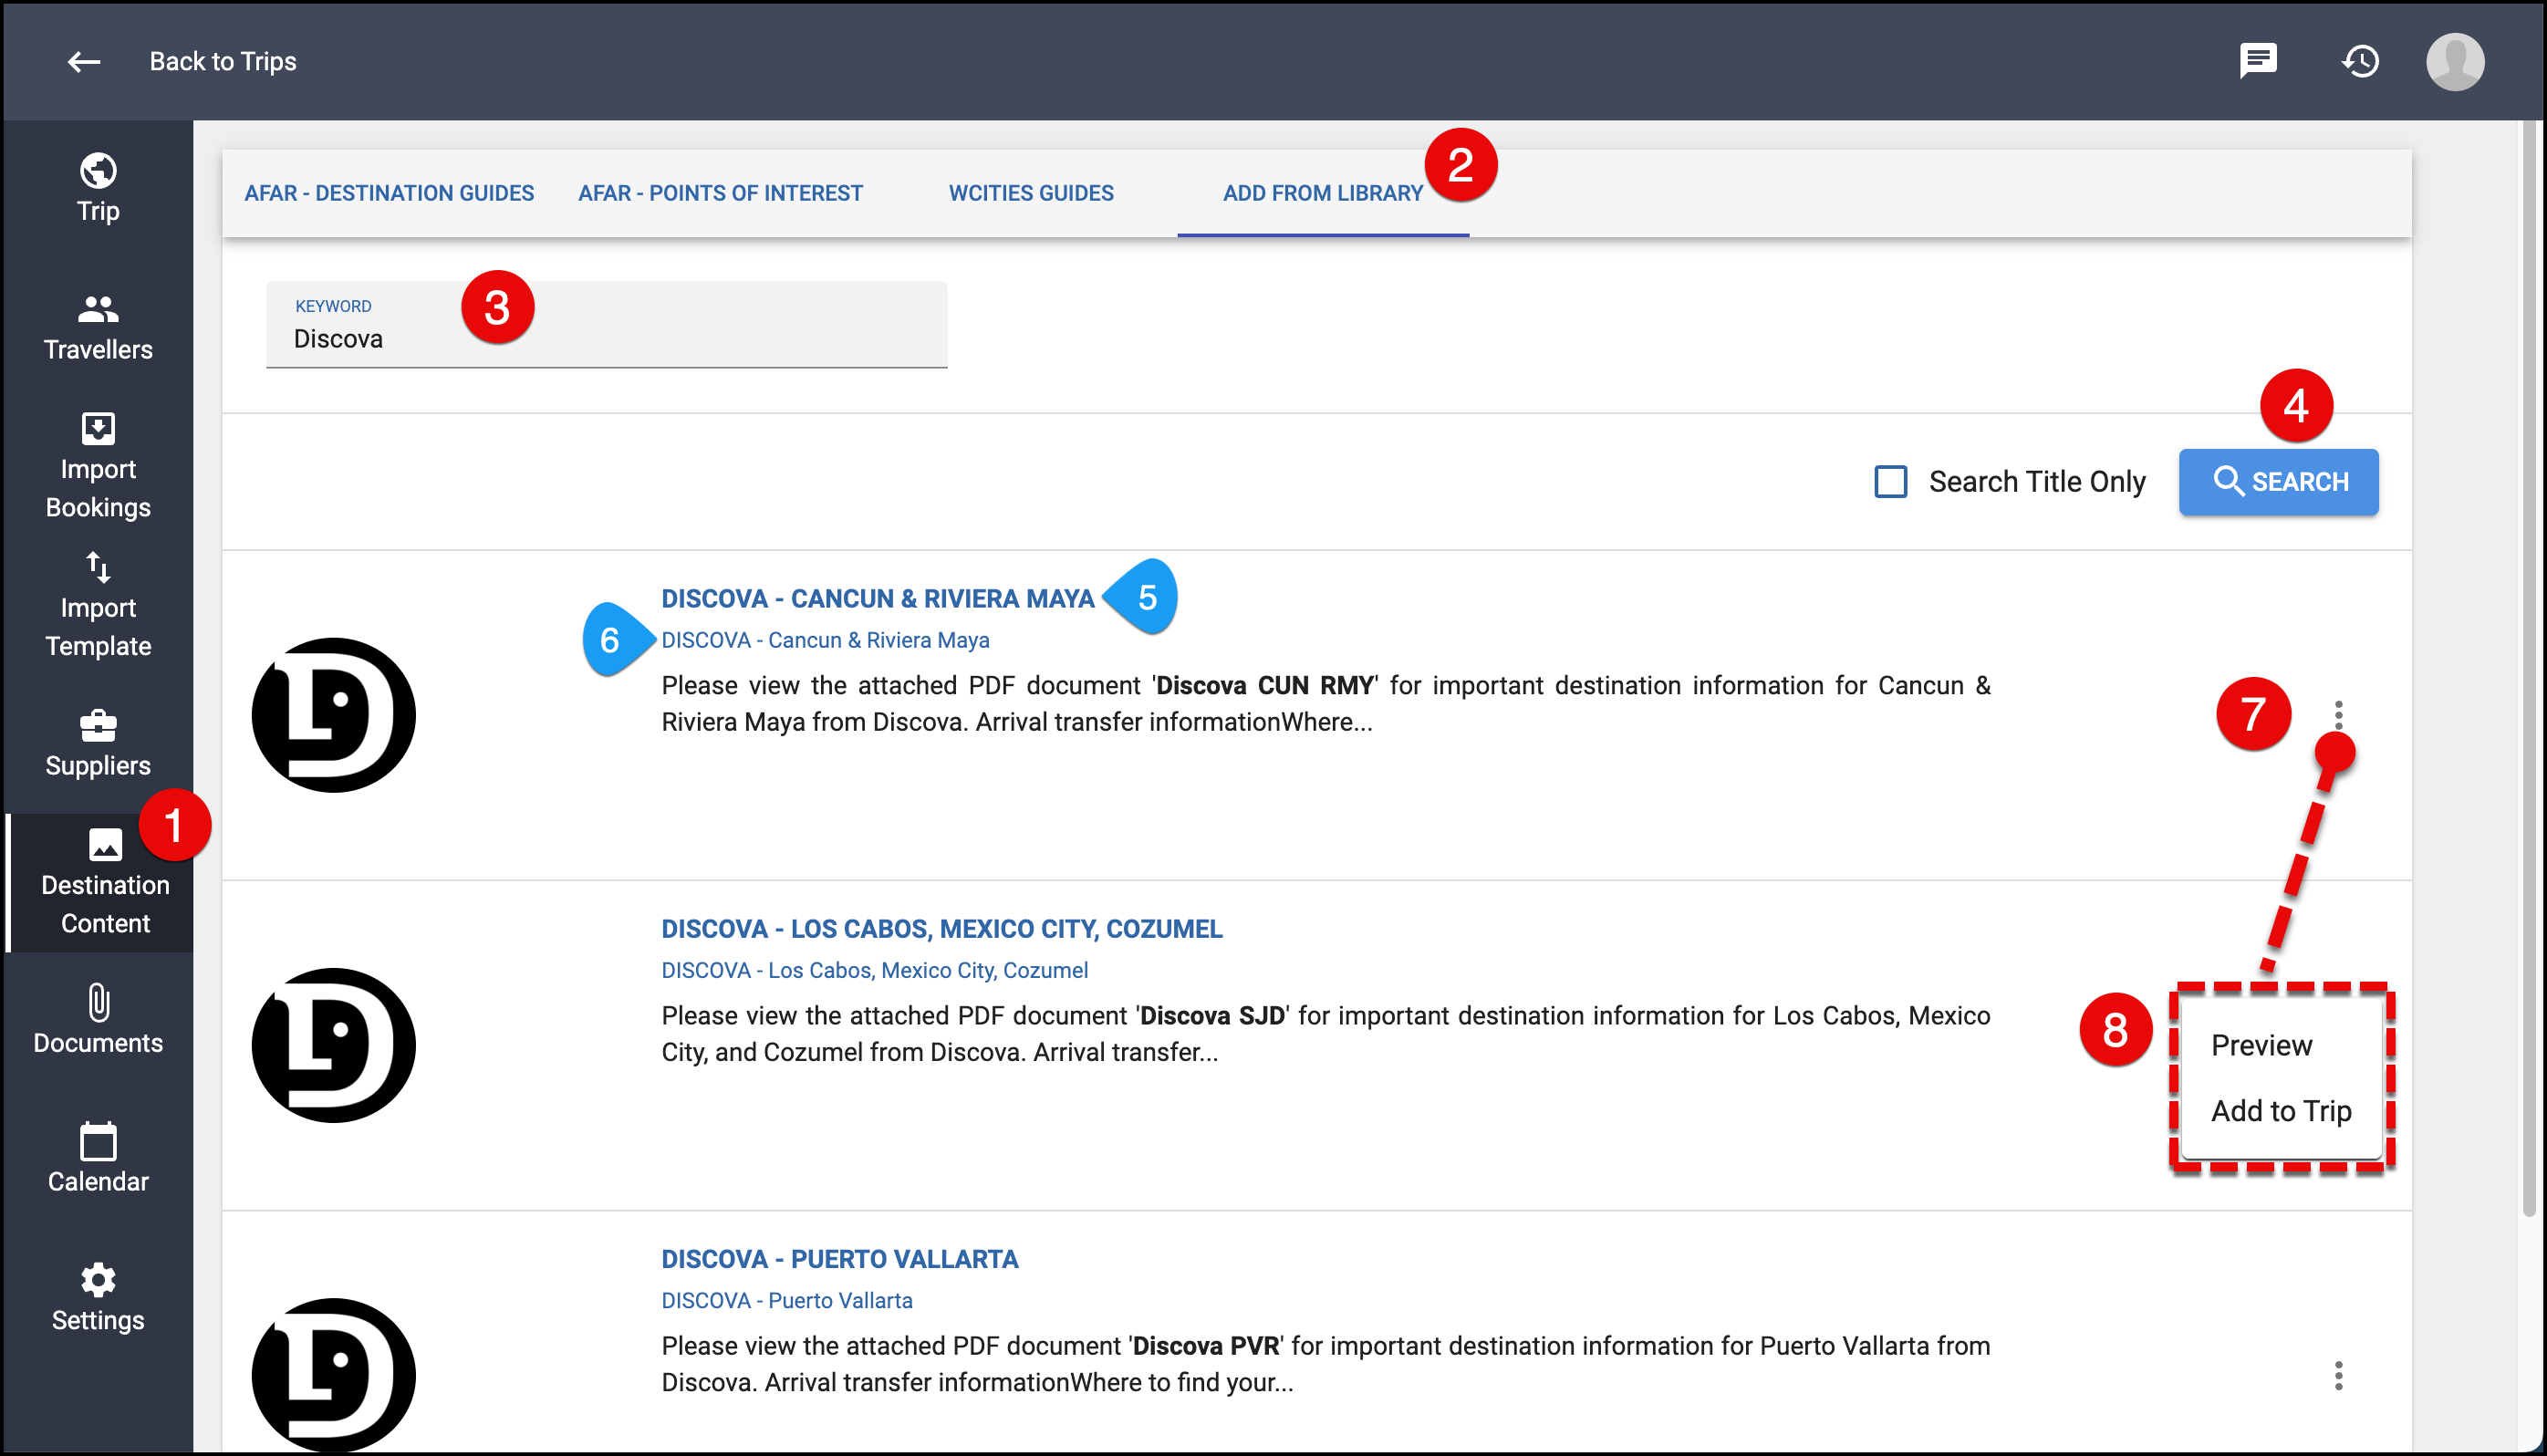The image size is (2547, 1456).
Task: Click Discova logo for Puerto Vallarta row
Action: coord(333,1375)
